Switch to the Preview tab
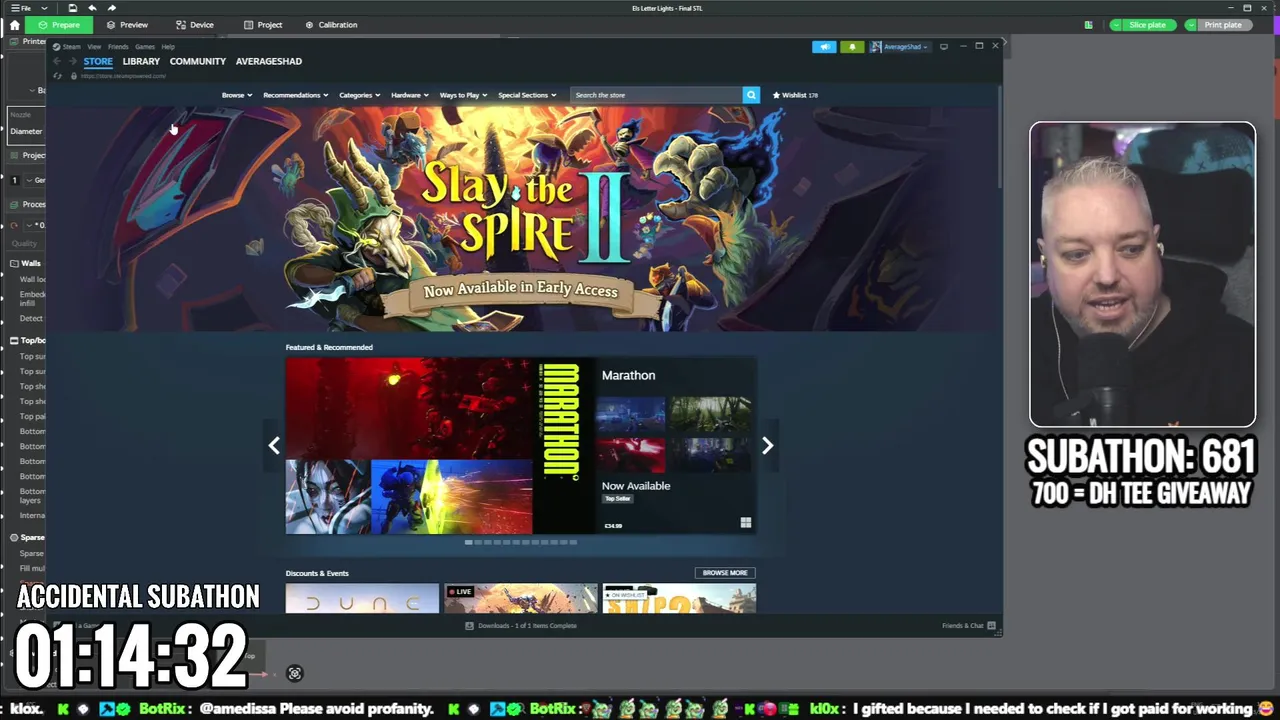The width and height of the screenshot is (1280, 720). tap(127, 25)
